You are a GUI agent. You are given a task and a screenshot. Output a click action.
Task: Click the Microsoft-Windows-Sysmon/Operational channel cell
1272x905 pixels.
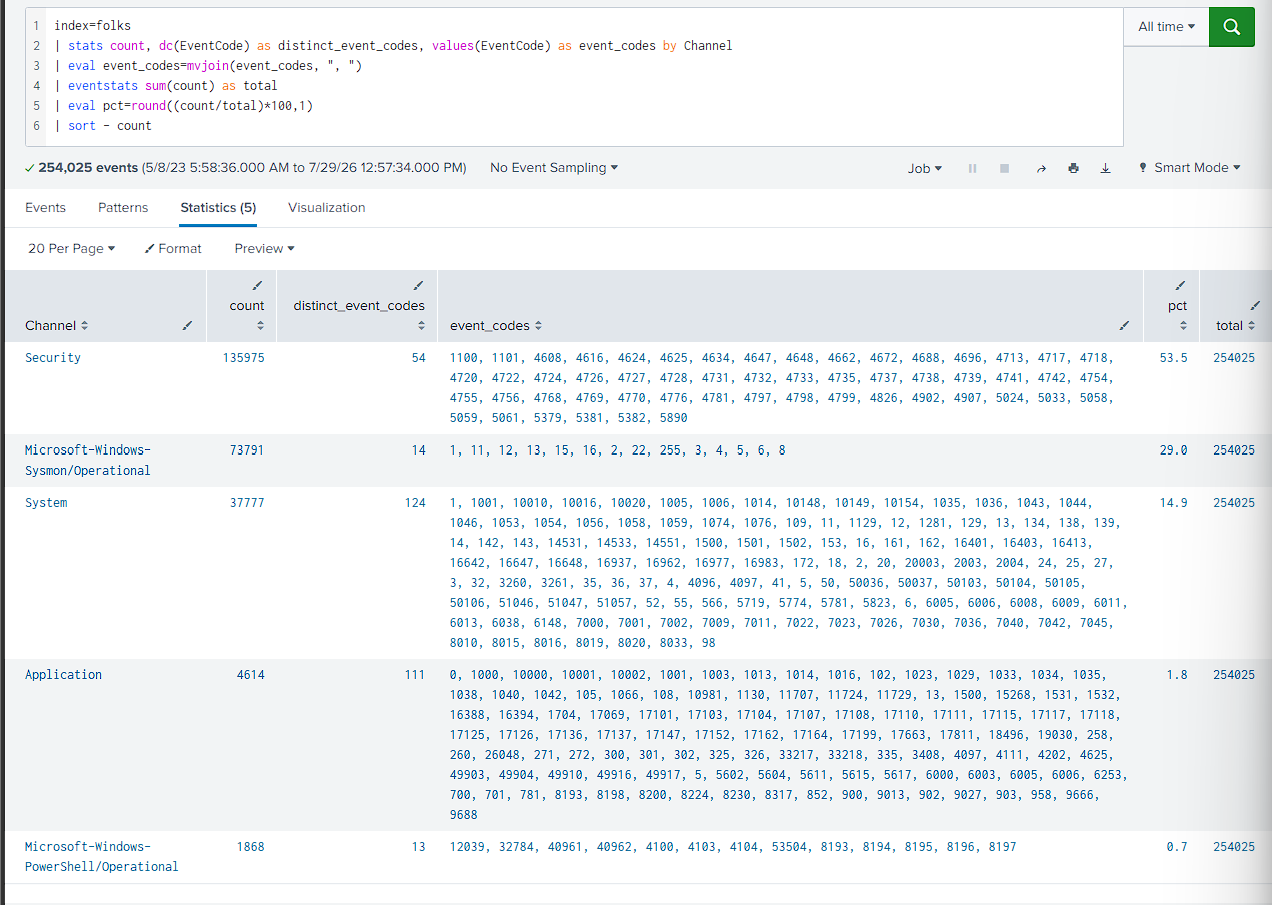(88, 460)
